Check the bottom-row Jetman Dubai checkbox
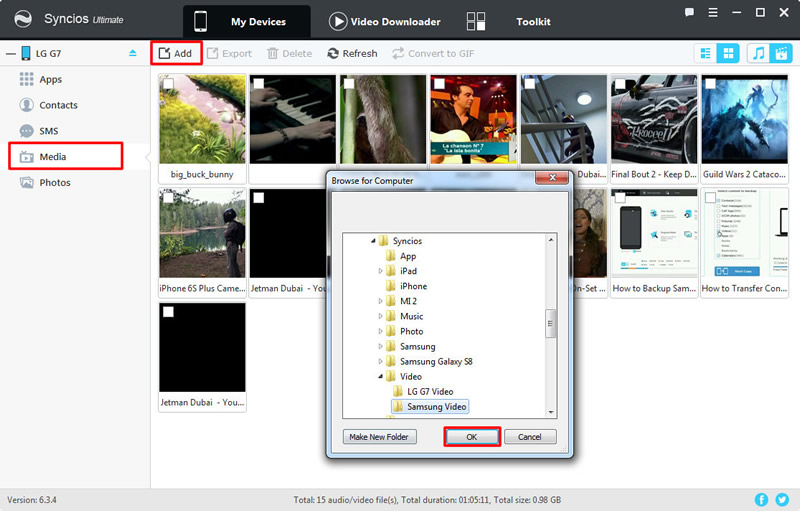This screenshot has width=800, height=511. click(168, 312)
